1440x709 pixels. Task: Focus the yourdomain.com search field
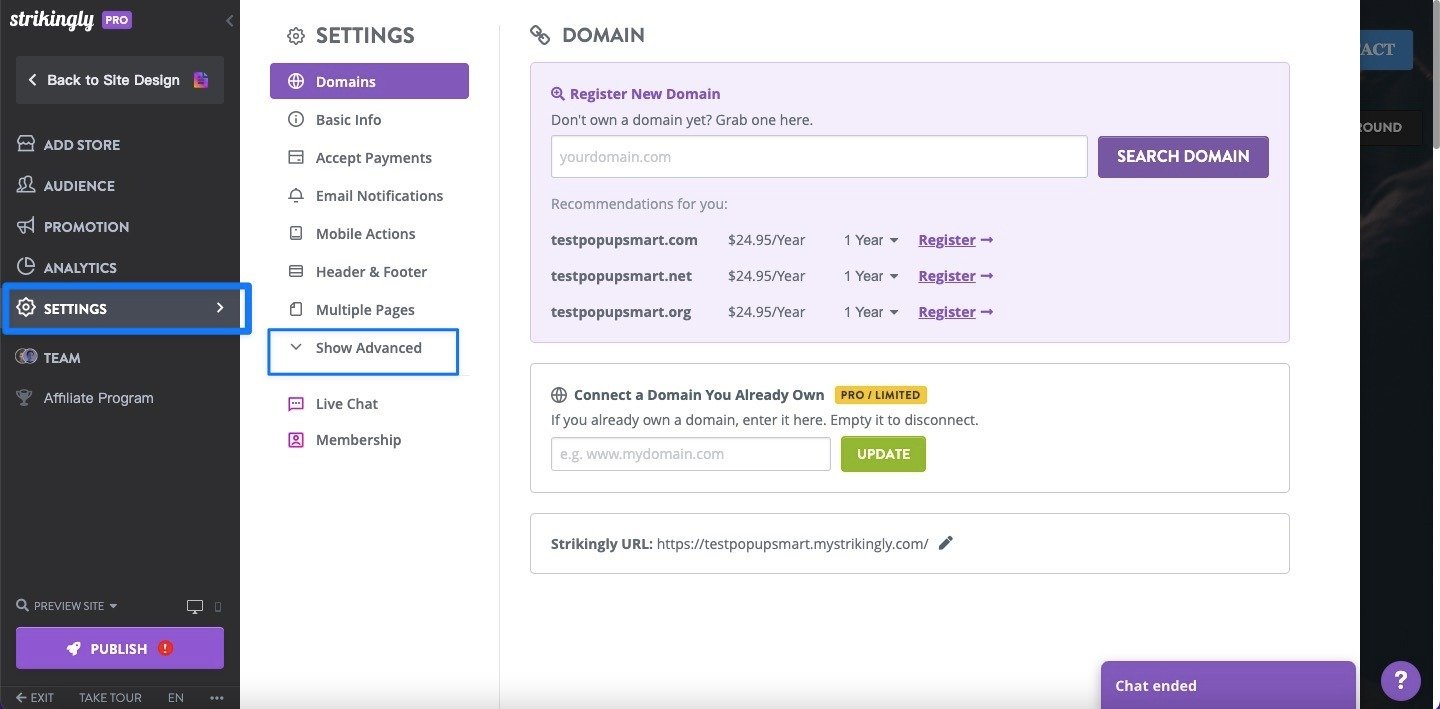tap(819, 157)
